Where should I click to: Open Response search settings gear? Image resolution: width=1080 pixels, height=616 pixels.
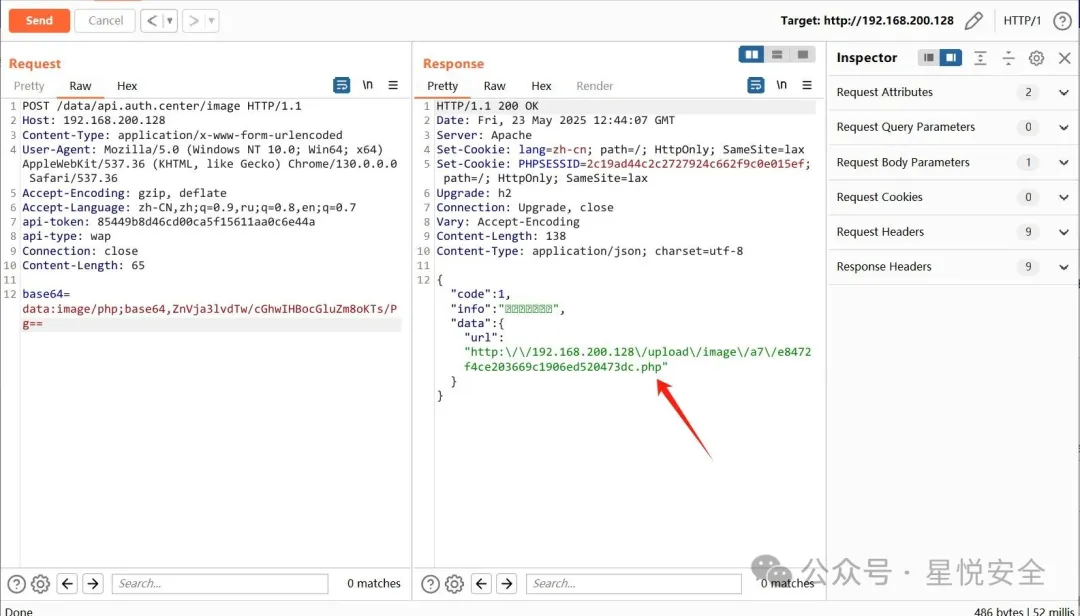tap(455, 584)
